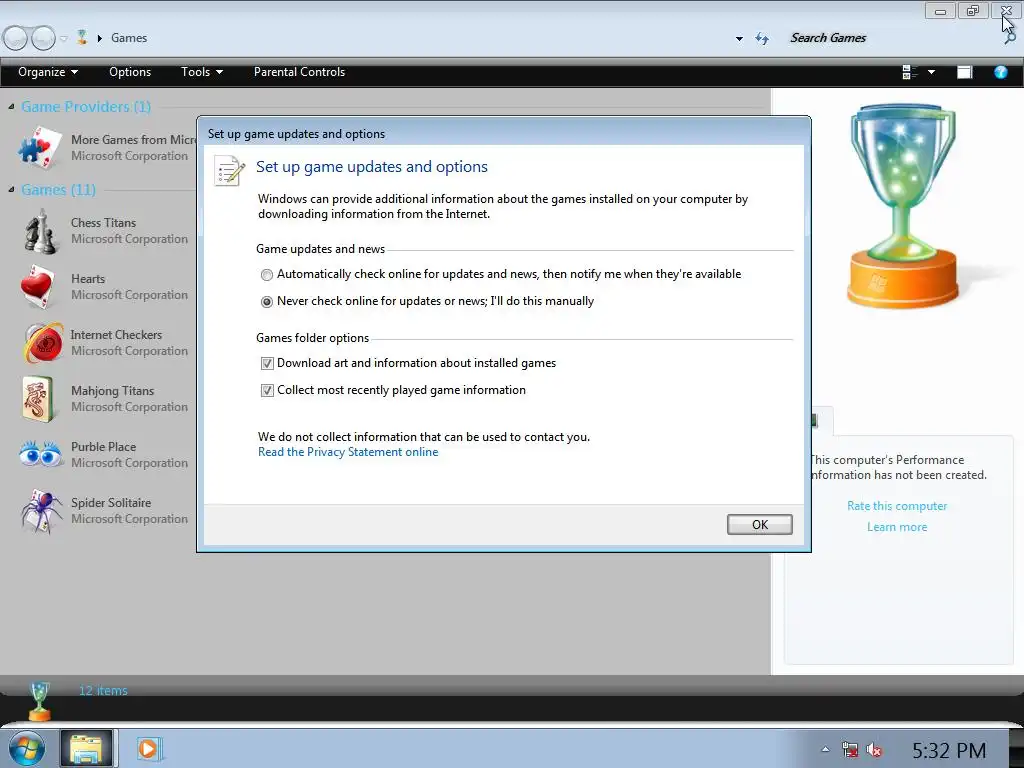Select automatically check online for updates
This screenshot has height=768, width=1024.
coord(266,275)
